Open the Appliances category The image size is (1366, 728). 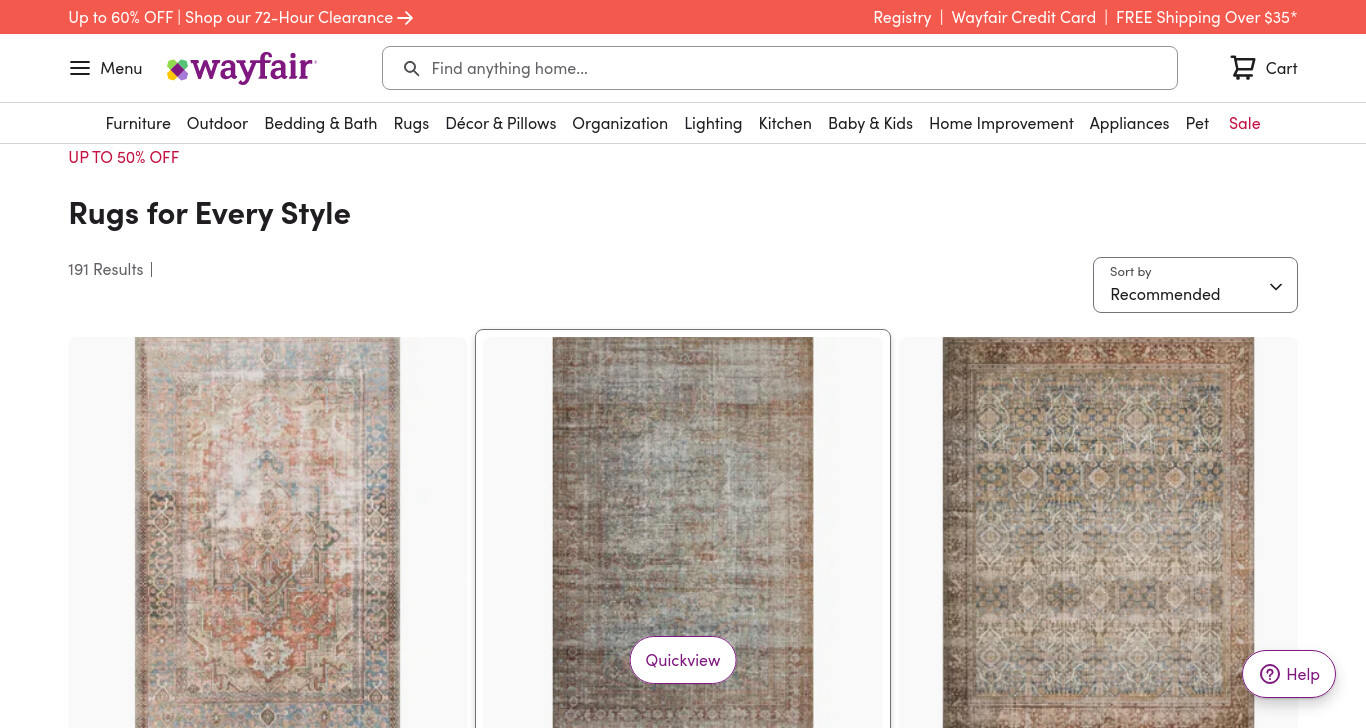click(x=1129, y=123)
